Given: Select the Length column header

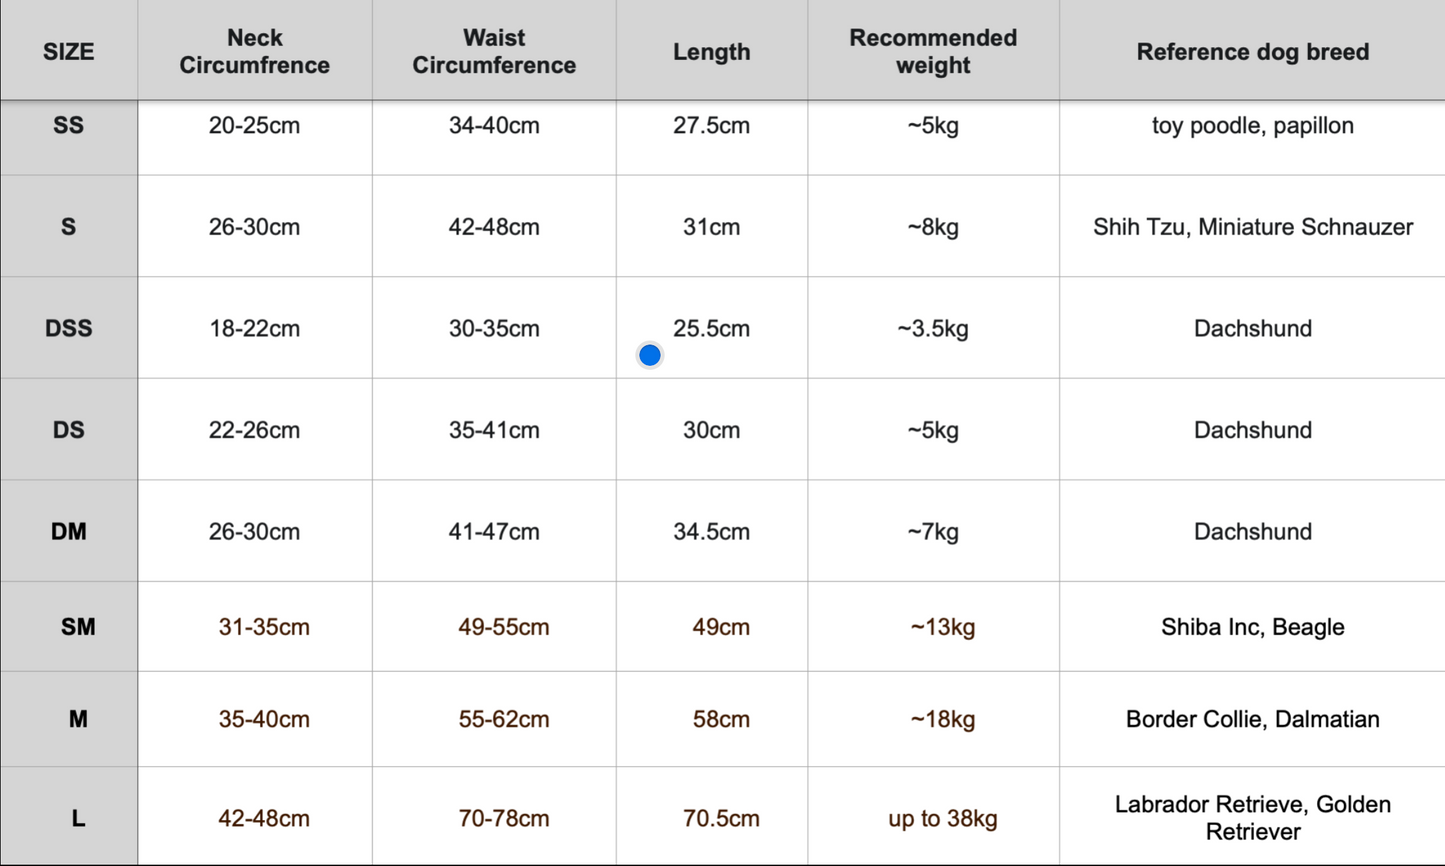Looking at the screenshot, I should tap(711, 52).
